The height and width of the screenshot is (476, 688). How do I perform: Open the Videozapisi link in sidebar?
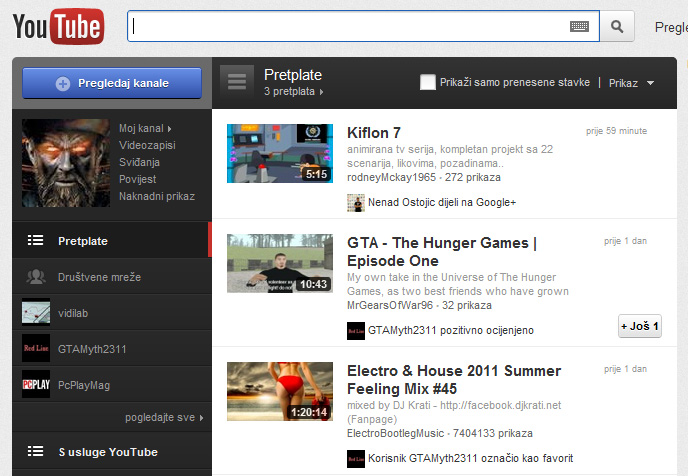148,145
